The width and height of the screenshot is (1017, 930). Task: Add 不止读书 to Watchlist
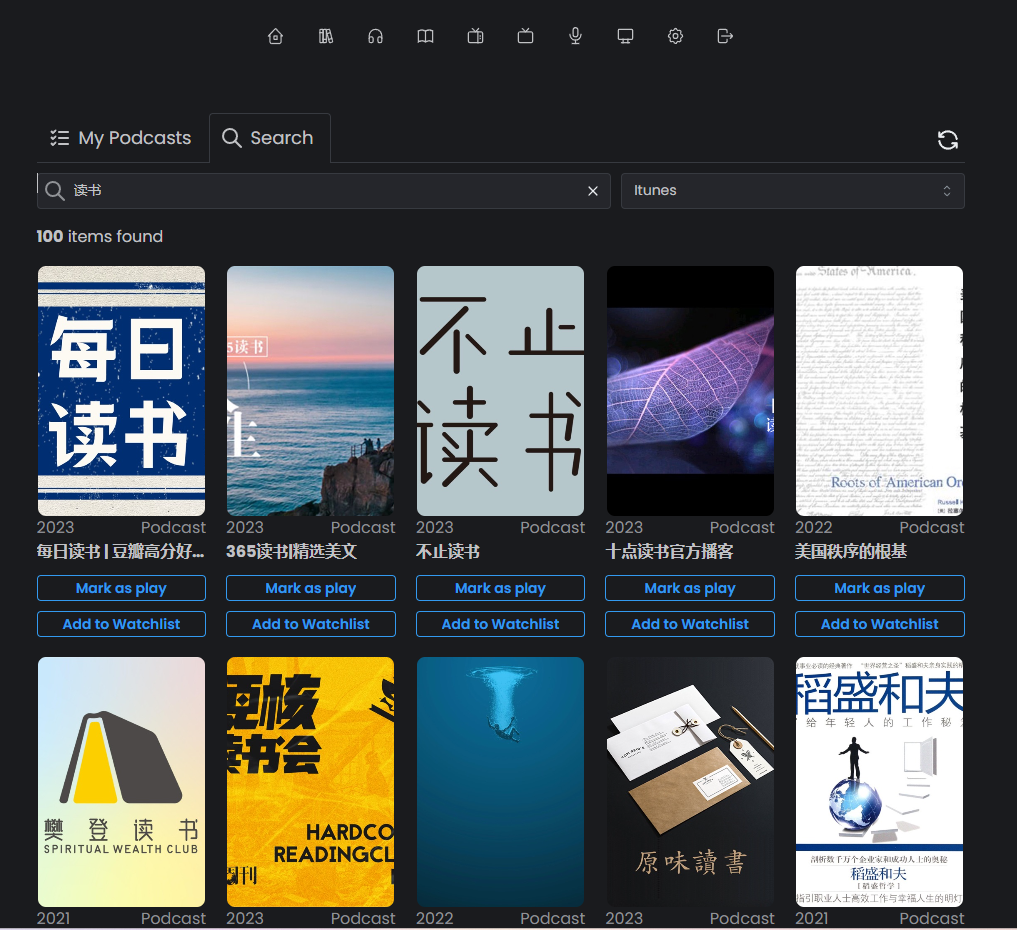500,624
